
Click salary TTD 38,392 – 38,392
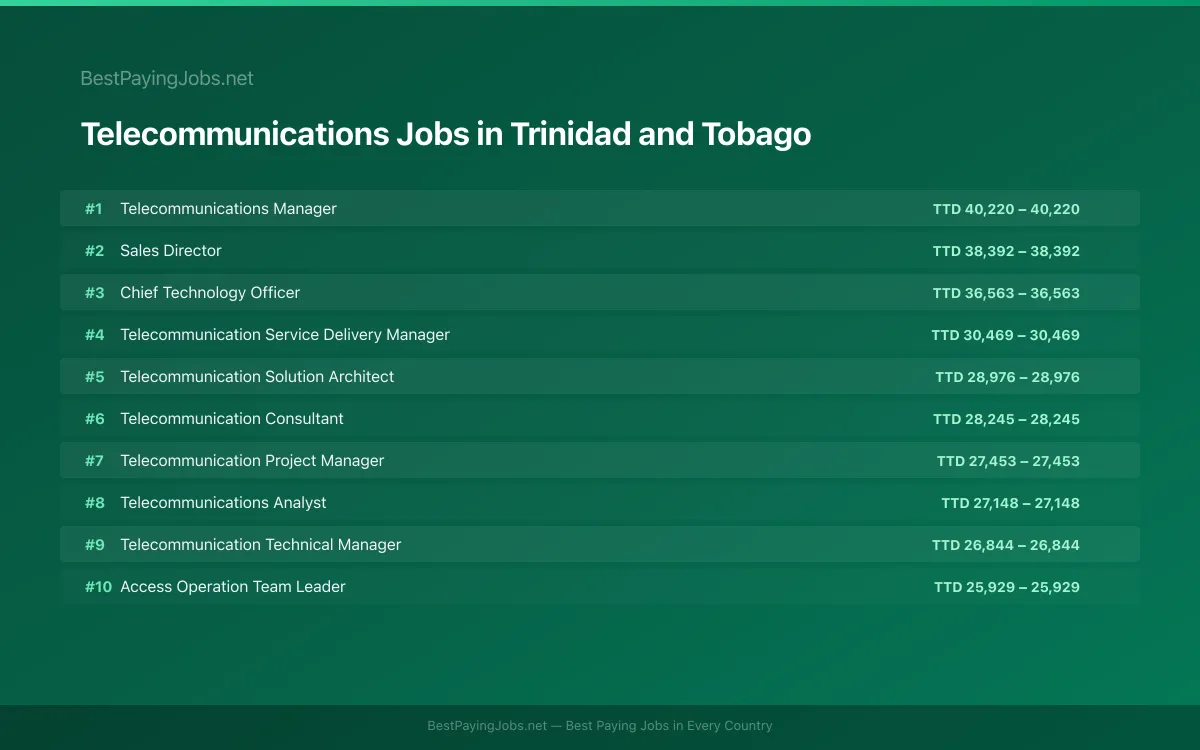(1006, 251)
